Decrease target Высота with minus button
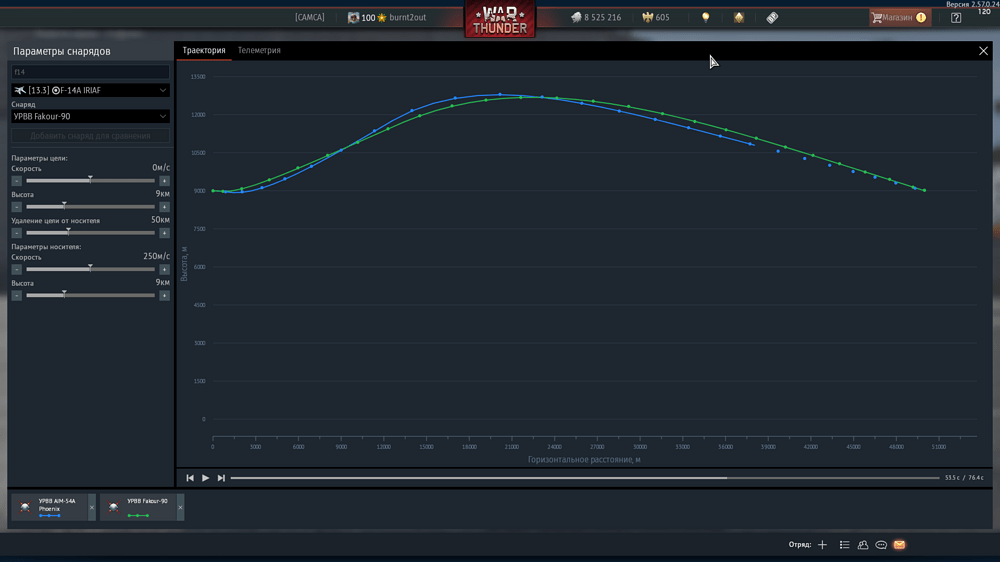 (17, 207)
